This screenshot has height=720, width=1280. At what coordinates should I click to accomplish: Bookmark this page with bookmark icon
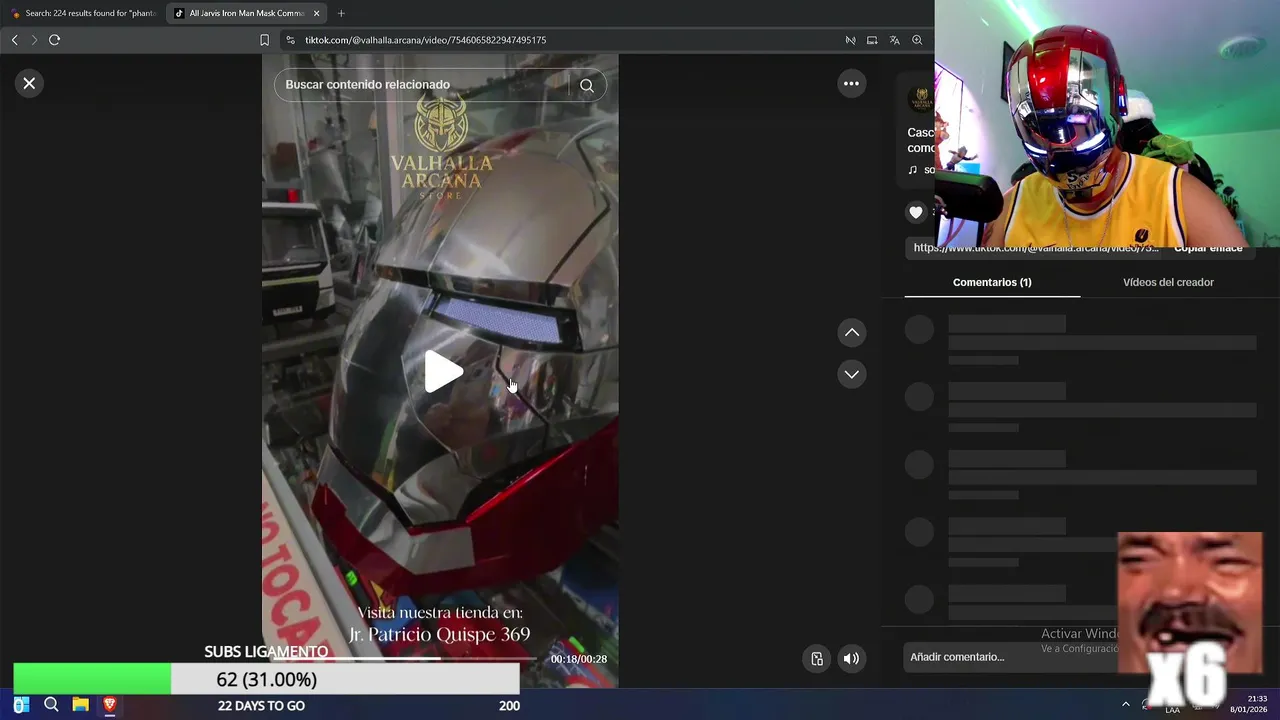pyautogui.click(x=264, y=40)
